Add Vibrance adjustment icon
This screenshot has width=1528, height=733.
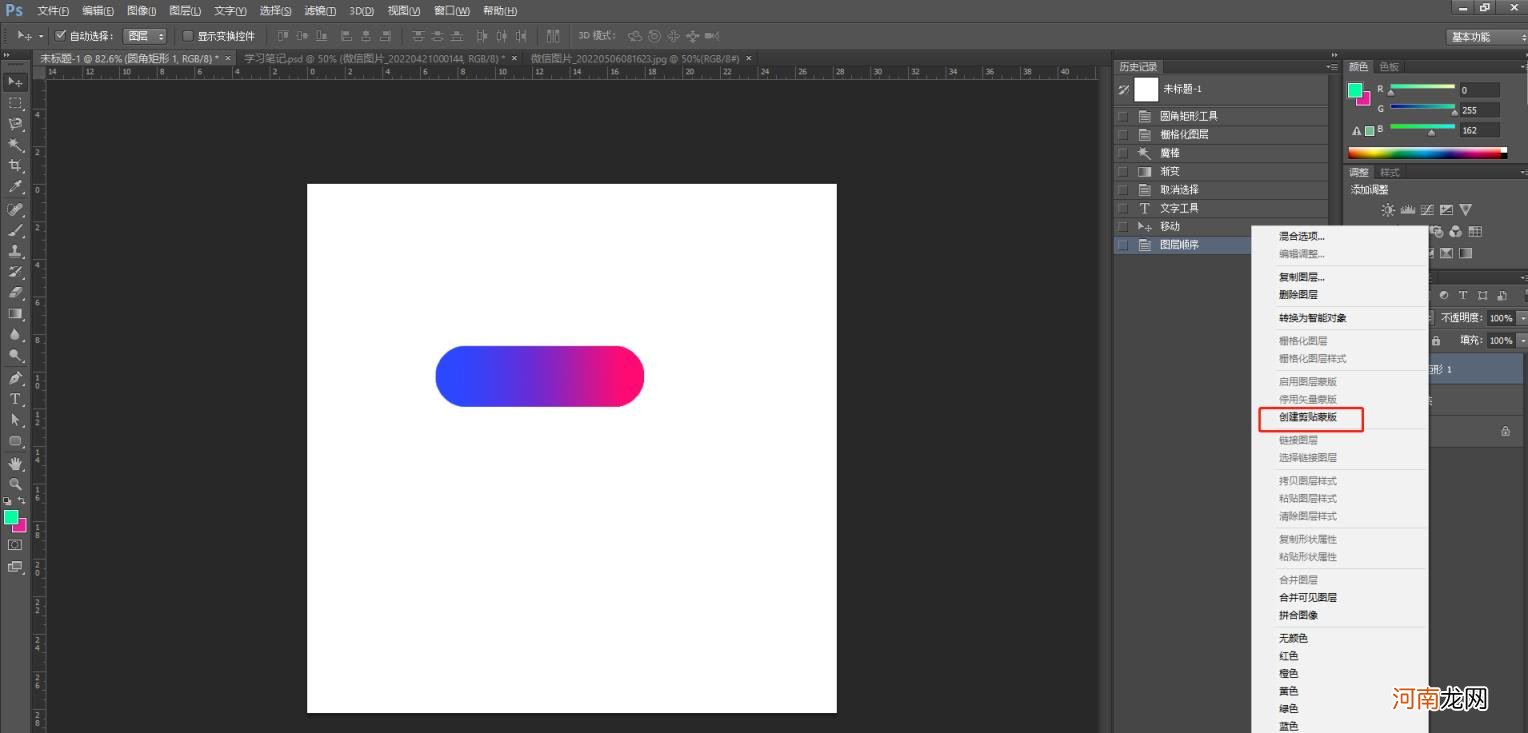click(1465, 210)
